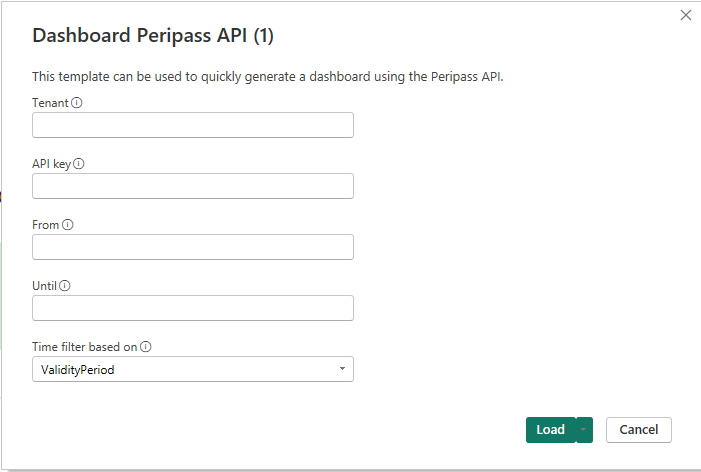Click the Time filter based on label
The width and height of the screenshot is (701, 472).
84,347
